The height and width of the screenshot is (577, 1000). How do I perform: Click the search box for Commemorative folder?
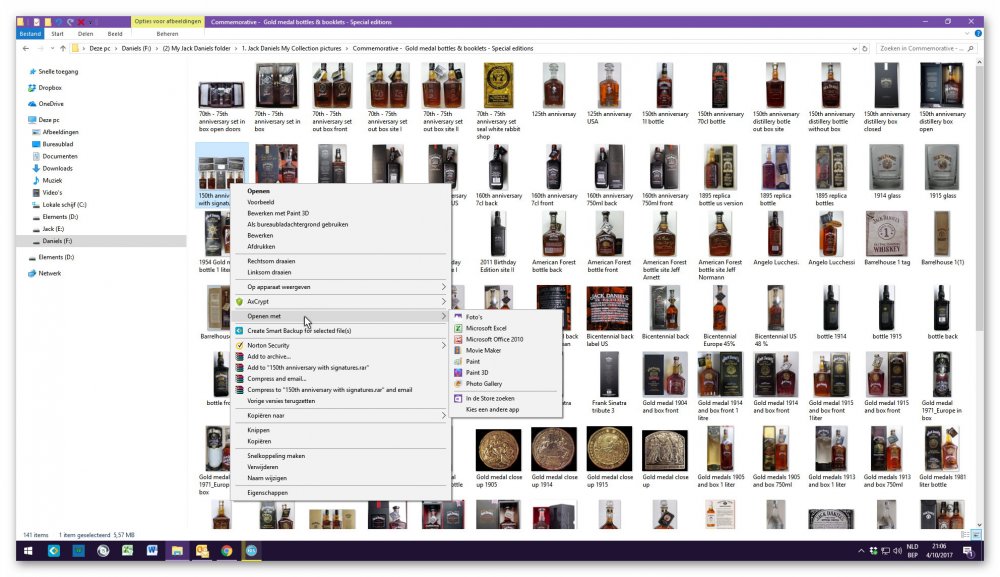920,48
